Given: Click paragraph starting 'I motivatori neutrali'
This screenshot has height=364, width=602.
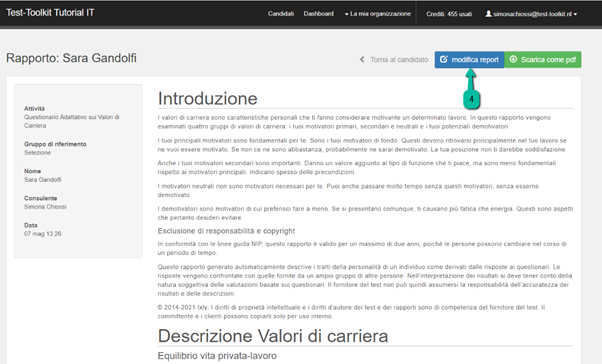Looking at the screenshot, I should pos(348,190).
